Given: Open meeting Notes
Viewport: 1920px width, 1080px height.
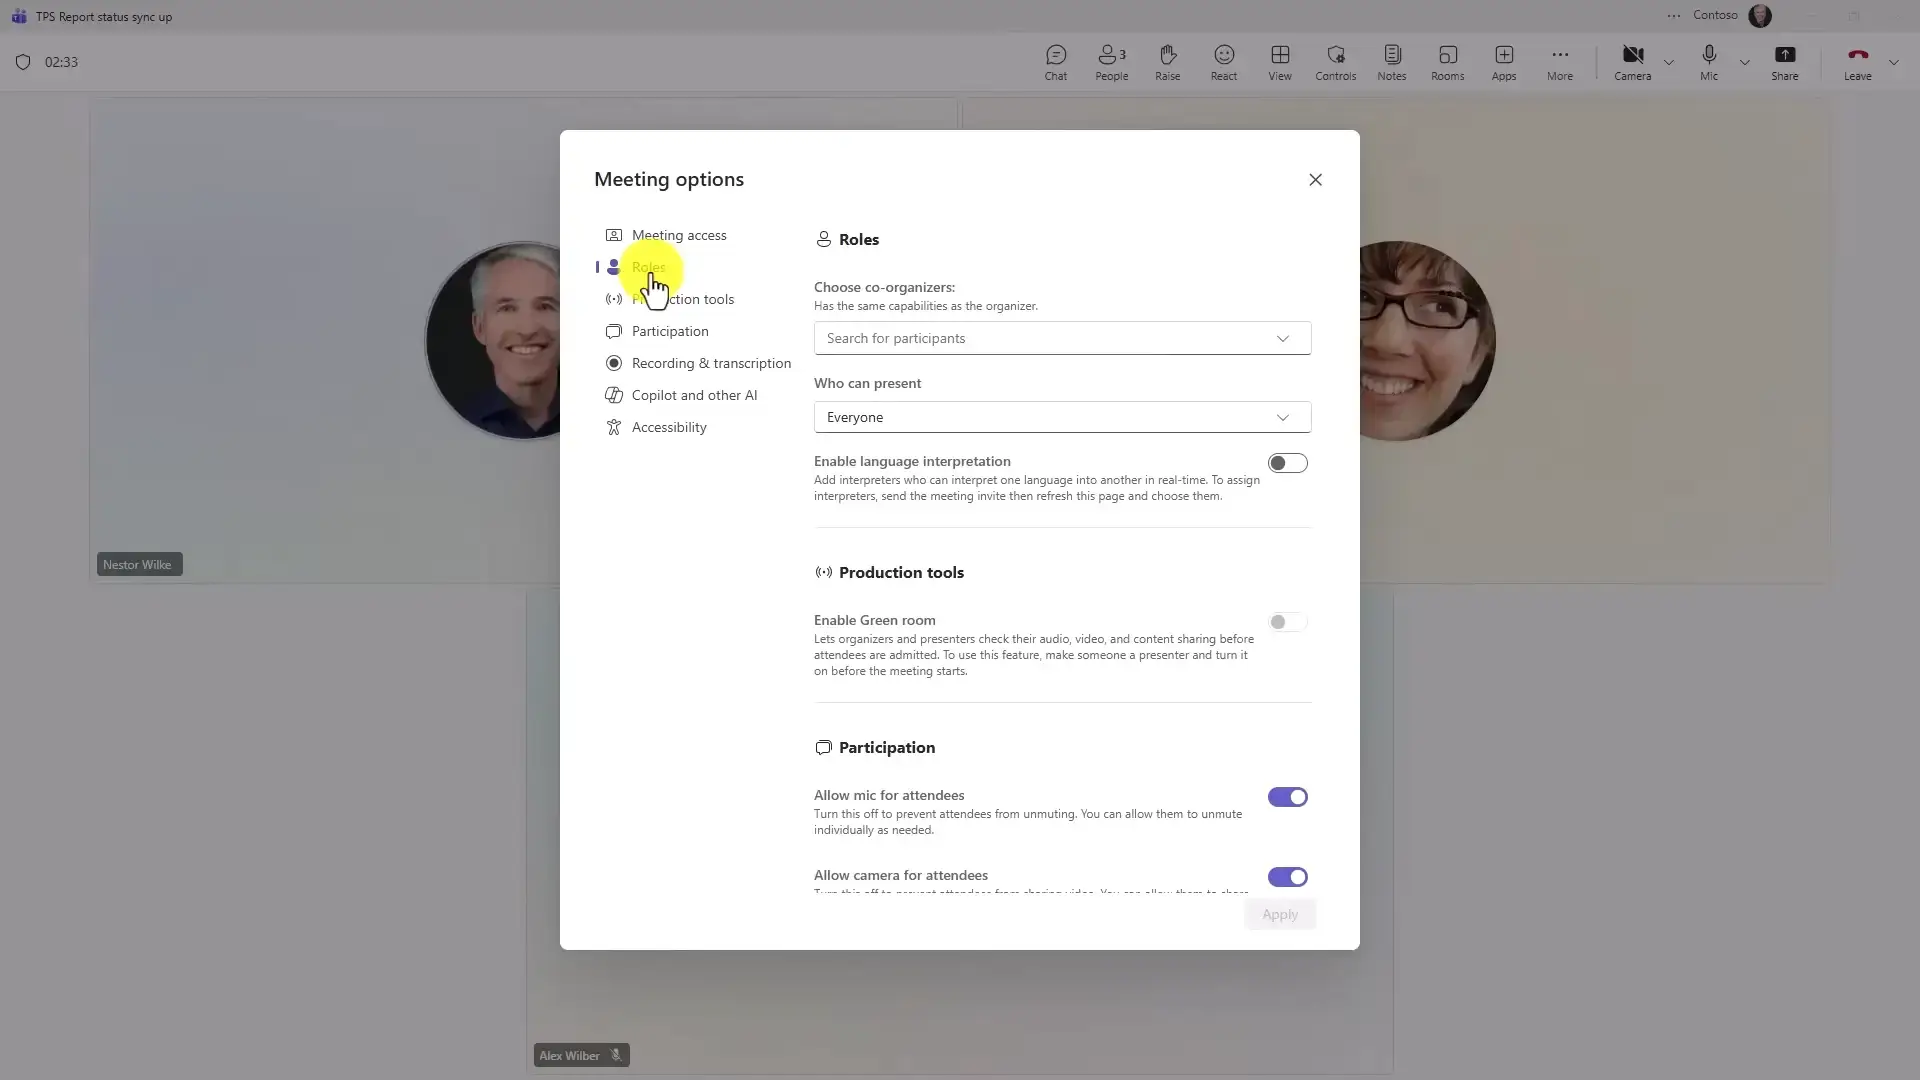Looking at the screenshot, I should [x=1392, y=62].
